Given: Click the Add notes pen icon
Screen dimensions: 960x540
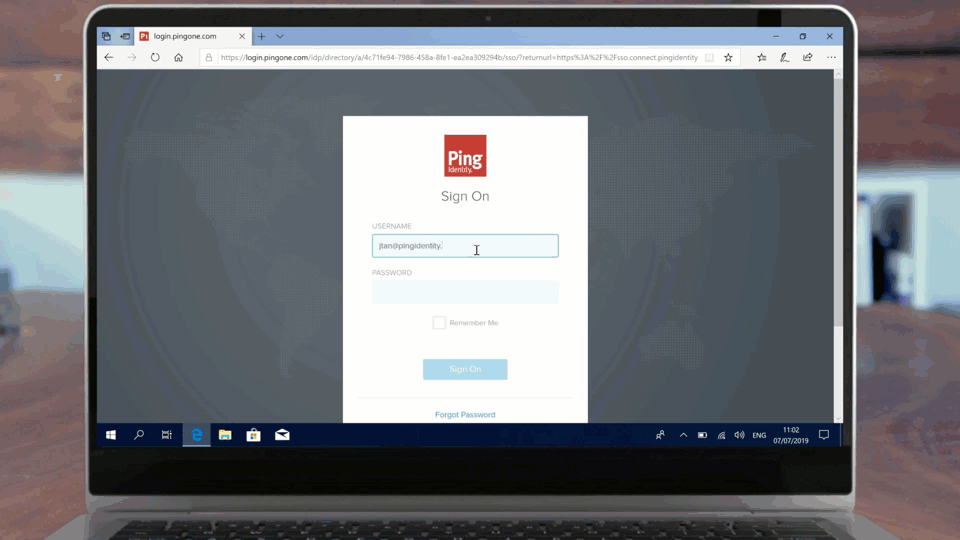Looking at the screenshot, I should pyautogui.click(x=784, y=58).
